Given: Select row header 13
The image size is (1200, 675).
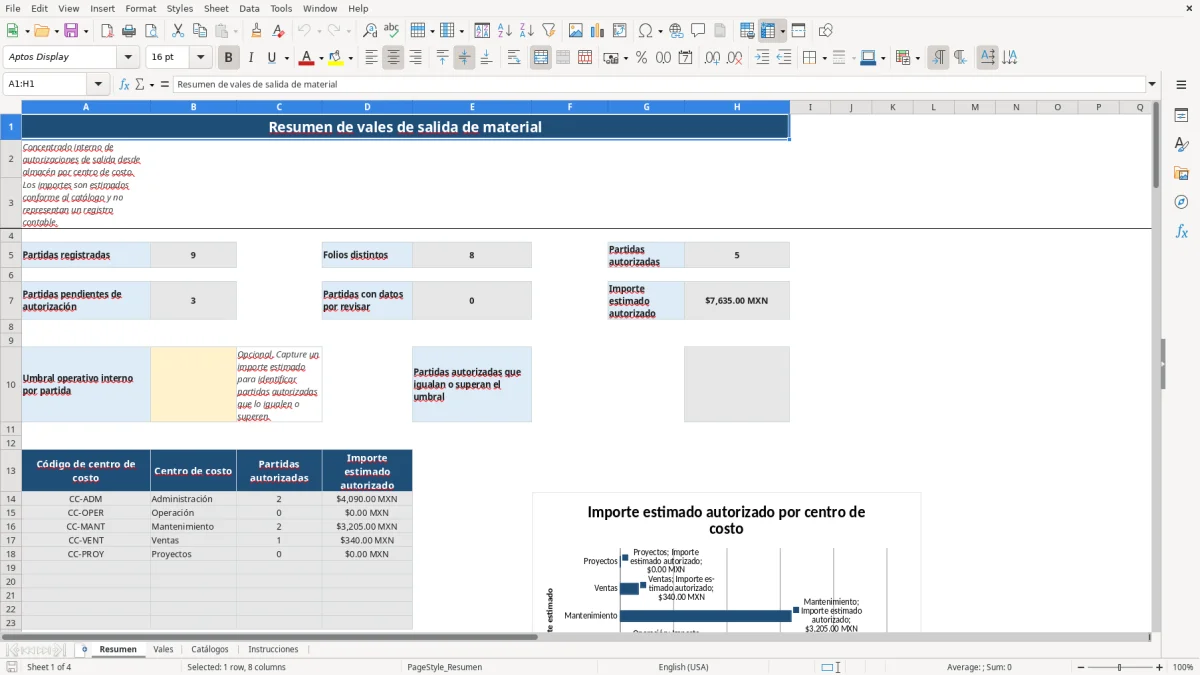Looking at the screenshot, I should (11, 470).
